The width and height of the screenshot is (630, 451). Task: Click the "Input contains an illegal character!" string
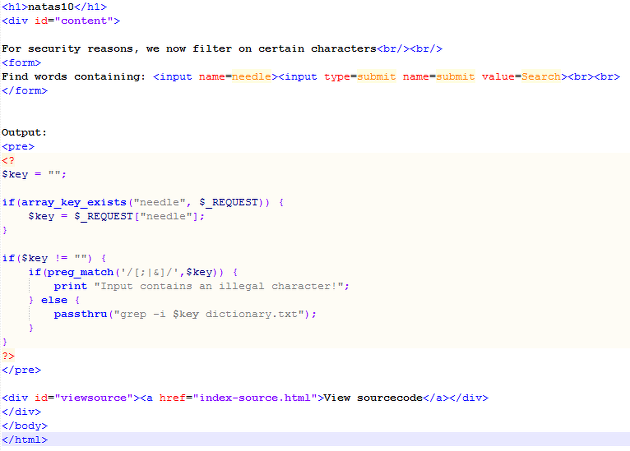point(219,286)
